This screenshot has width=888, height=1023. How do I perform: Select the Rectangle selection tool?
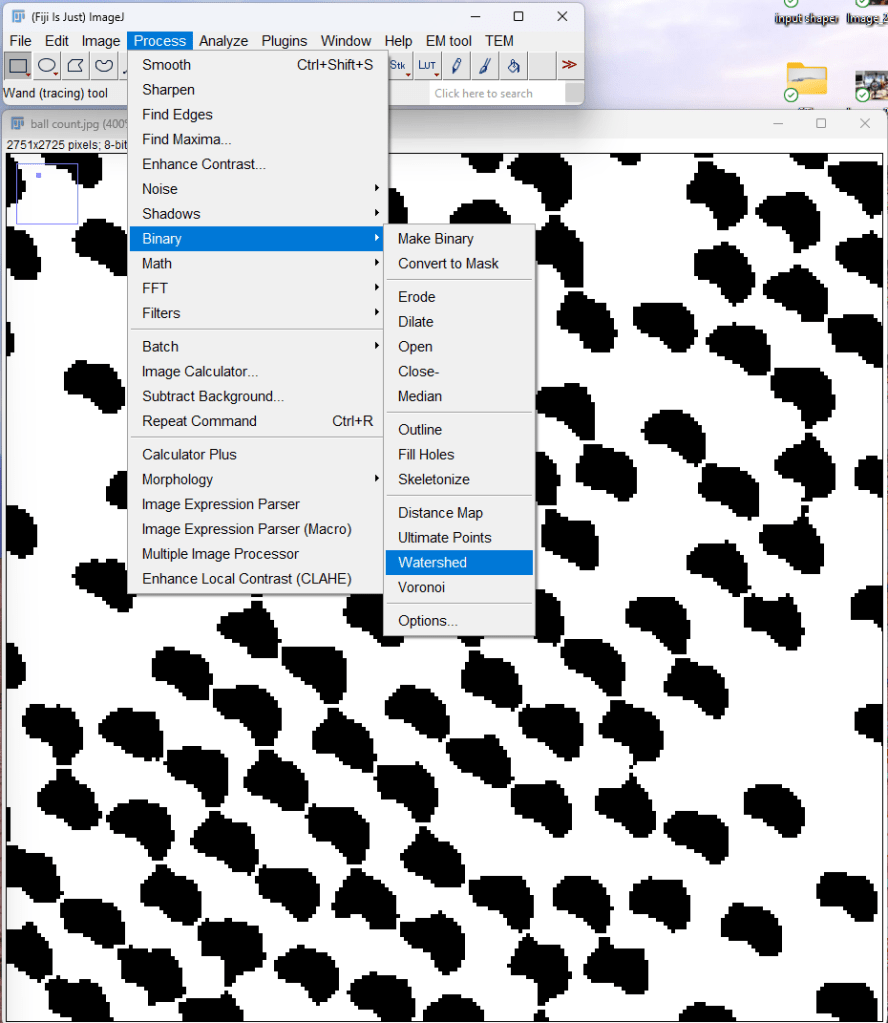tap(18, 66)
